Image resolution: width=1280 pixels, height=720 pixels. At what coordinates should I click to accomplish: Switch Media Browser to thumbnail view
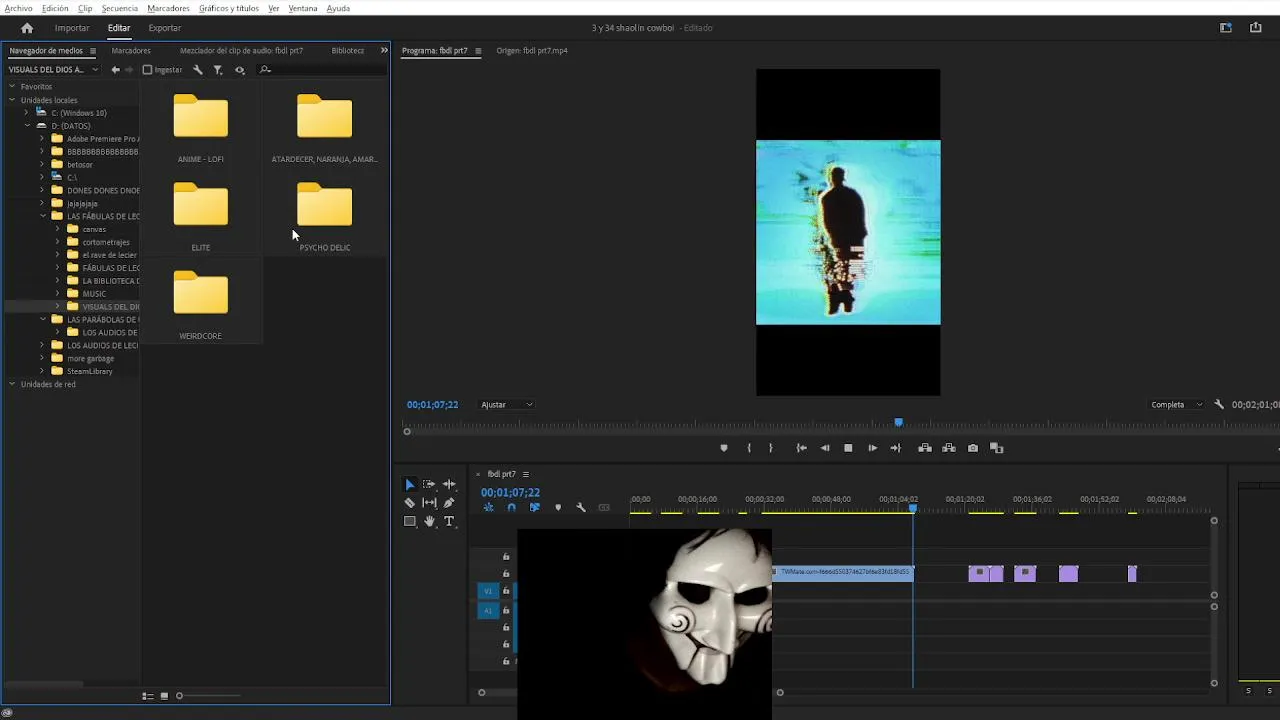tap(164, 696)
